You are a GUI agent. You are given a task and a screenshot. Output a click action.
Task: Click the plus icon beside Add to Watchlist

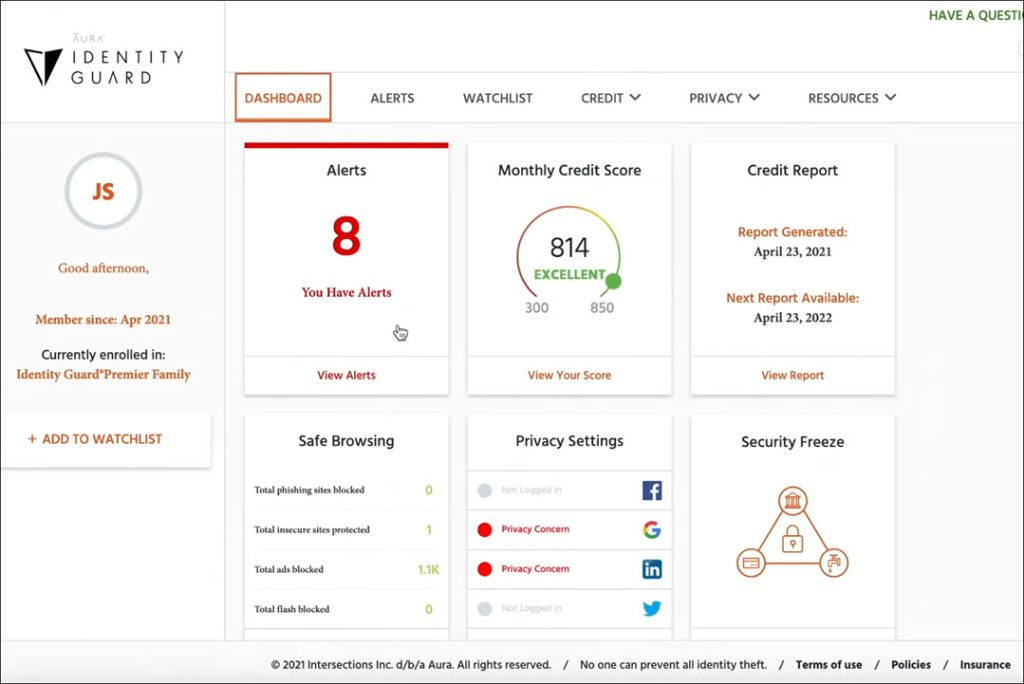click(32, 439)
